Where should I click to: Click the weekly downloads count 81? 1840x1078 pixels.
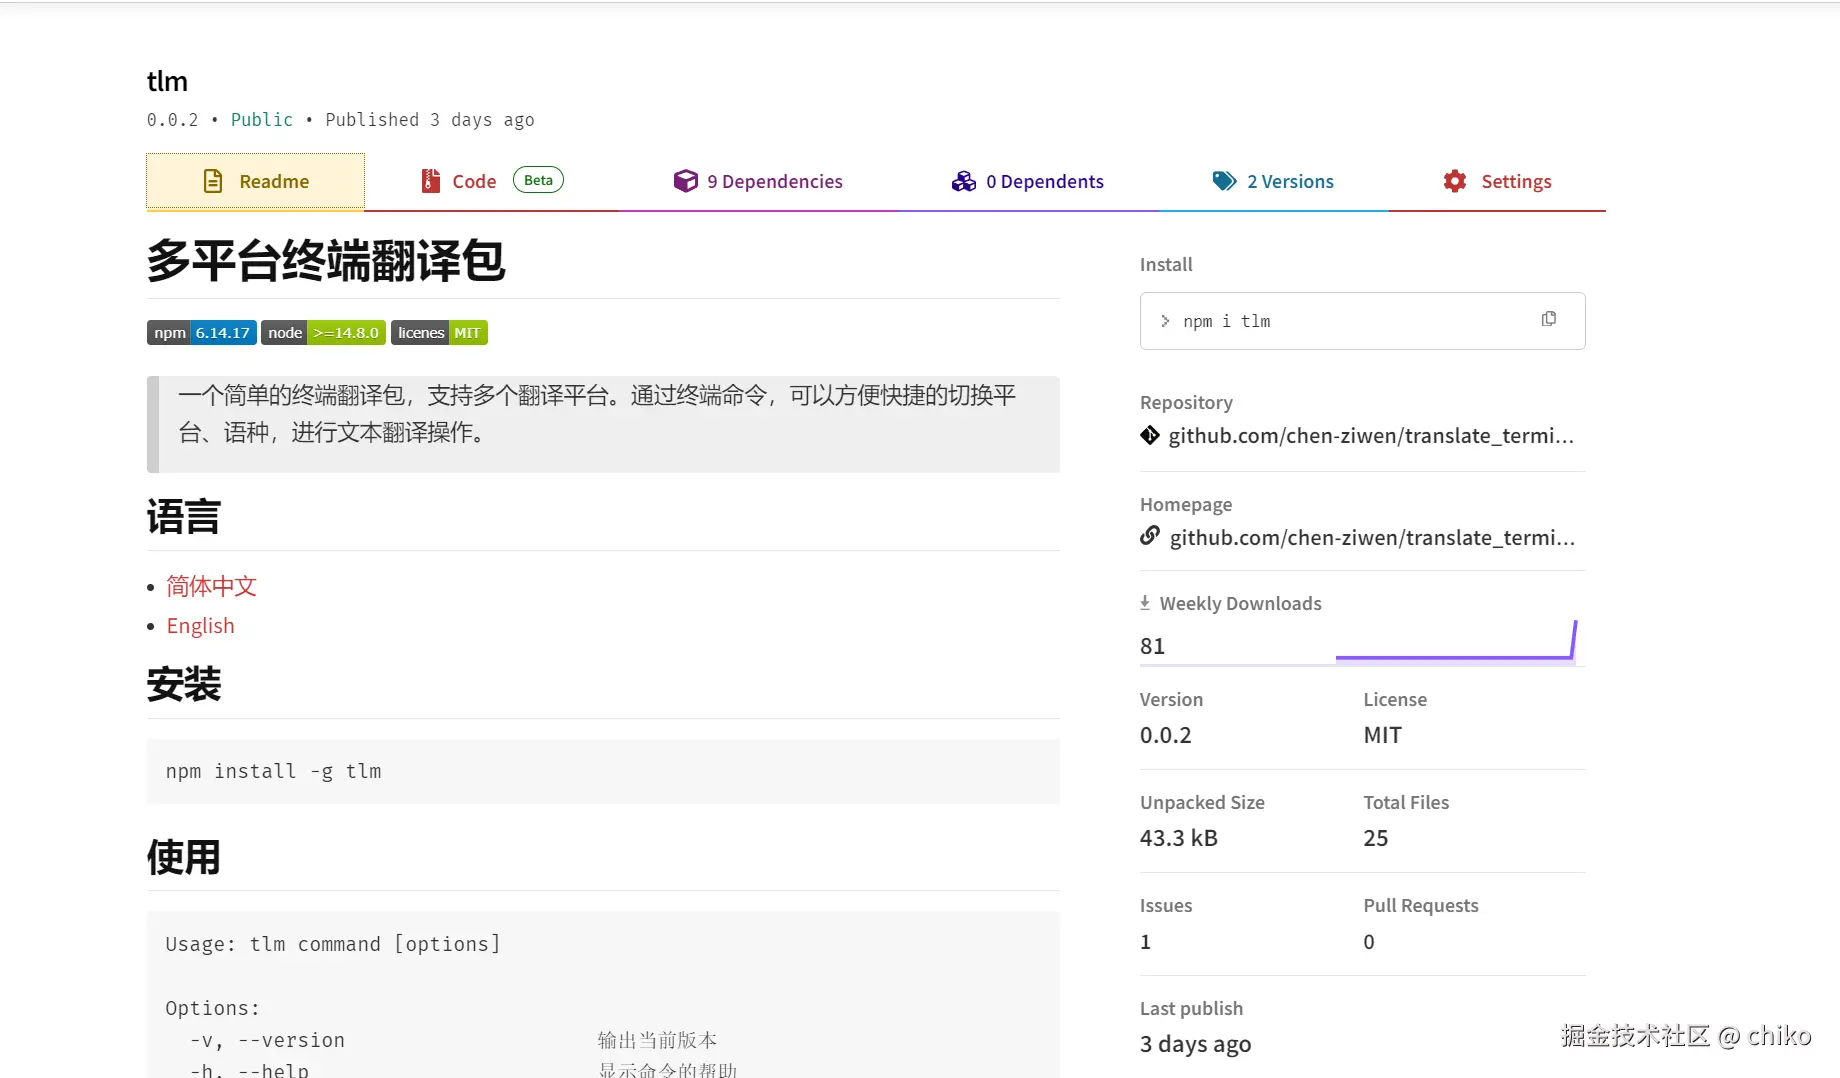click(1152, 646)
